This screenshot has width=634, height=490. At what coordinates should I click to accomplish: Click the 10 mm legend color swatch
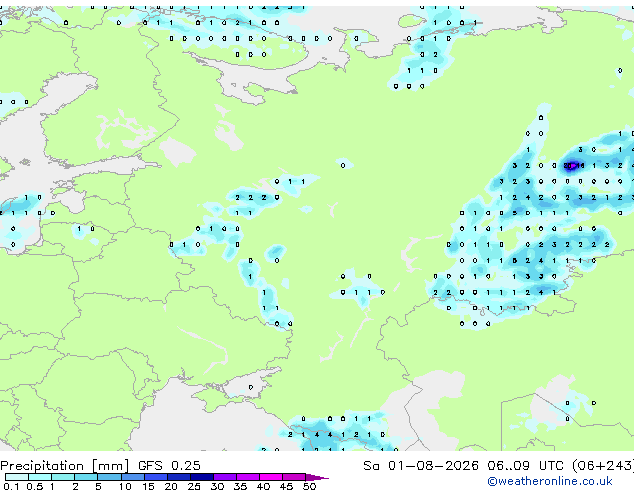[132, 477]
